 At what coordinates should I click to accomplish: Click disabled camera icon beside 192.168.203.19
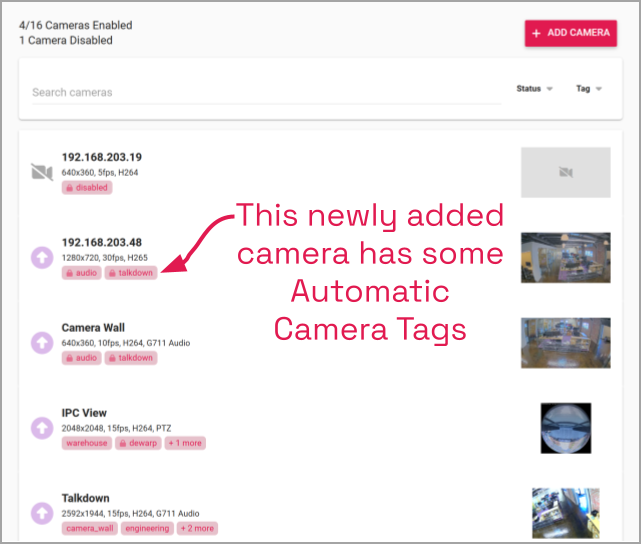tap(42, 172)
